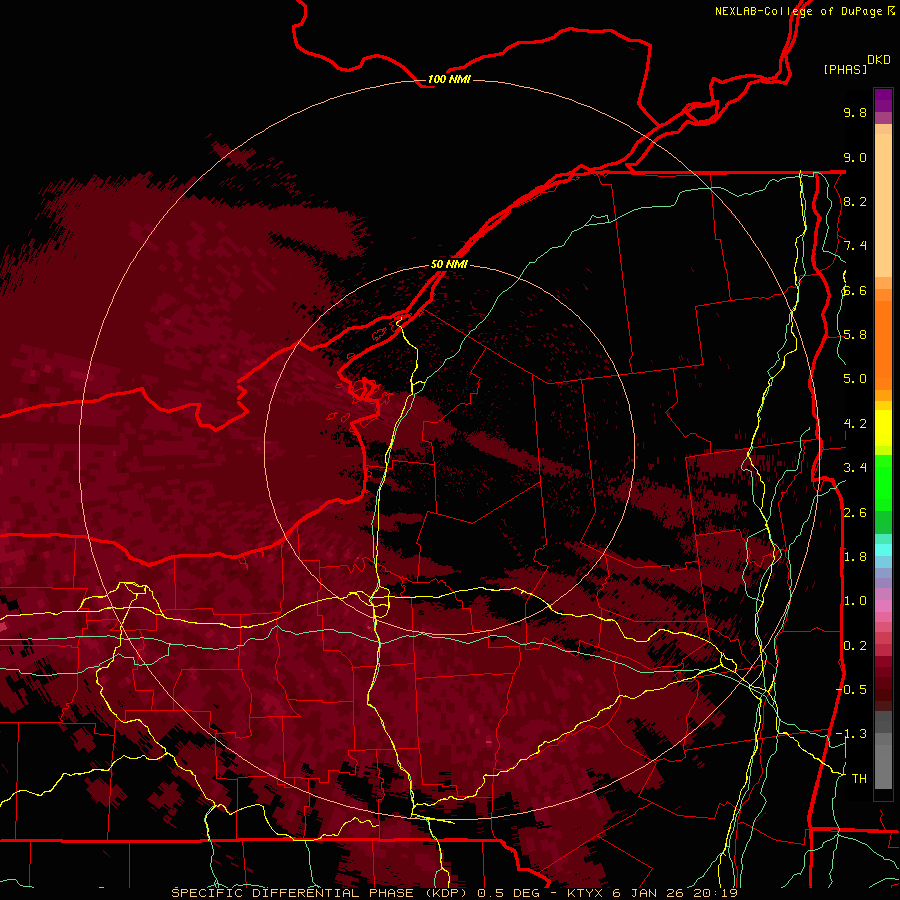
Task: Click the cyan segment of the color bar
Action: [883, 550]
